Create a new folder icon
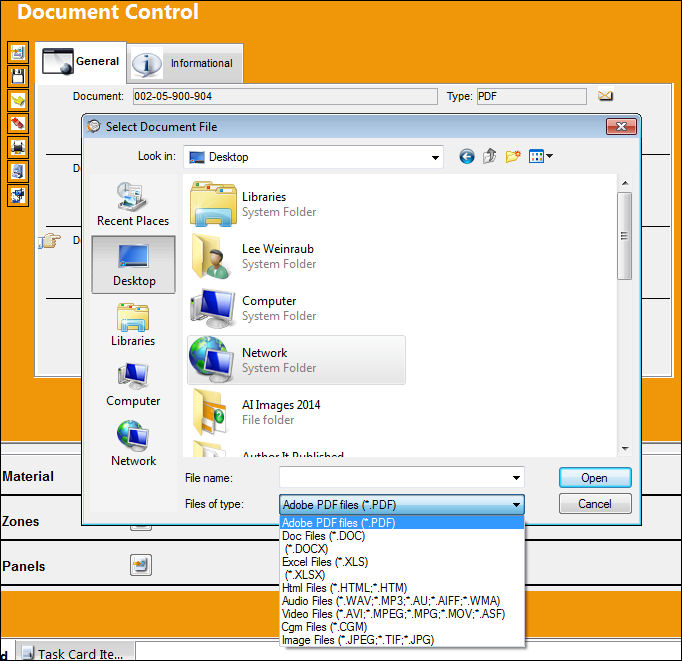Image resolution: width=682 pixels, height=661 pixels. [x=513, y=156]
